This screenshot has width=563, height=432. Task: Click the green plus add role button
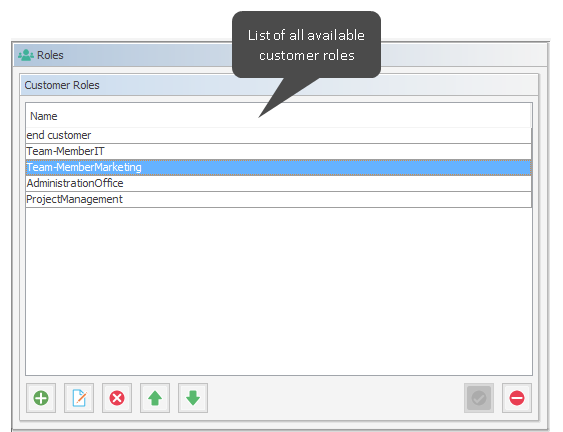coord(41,398)
